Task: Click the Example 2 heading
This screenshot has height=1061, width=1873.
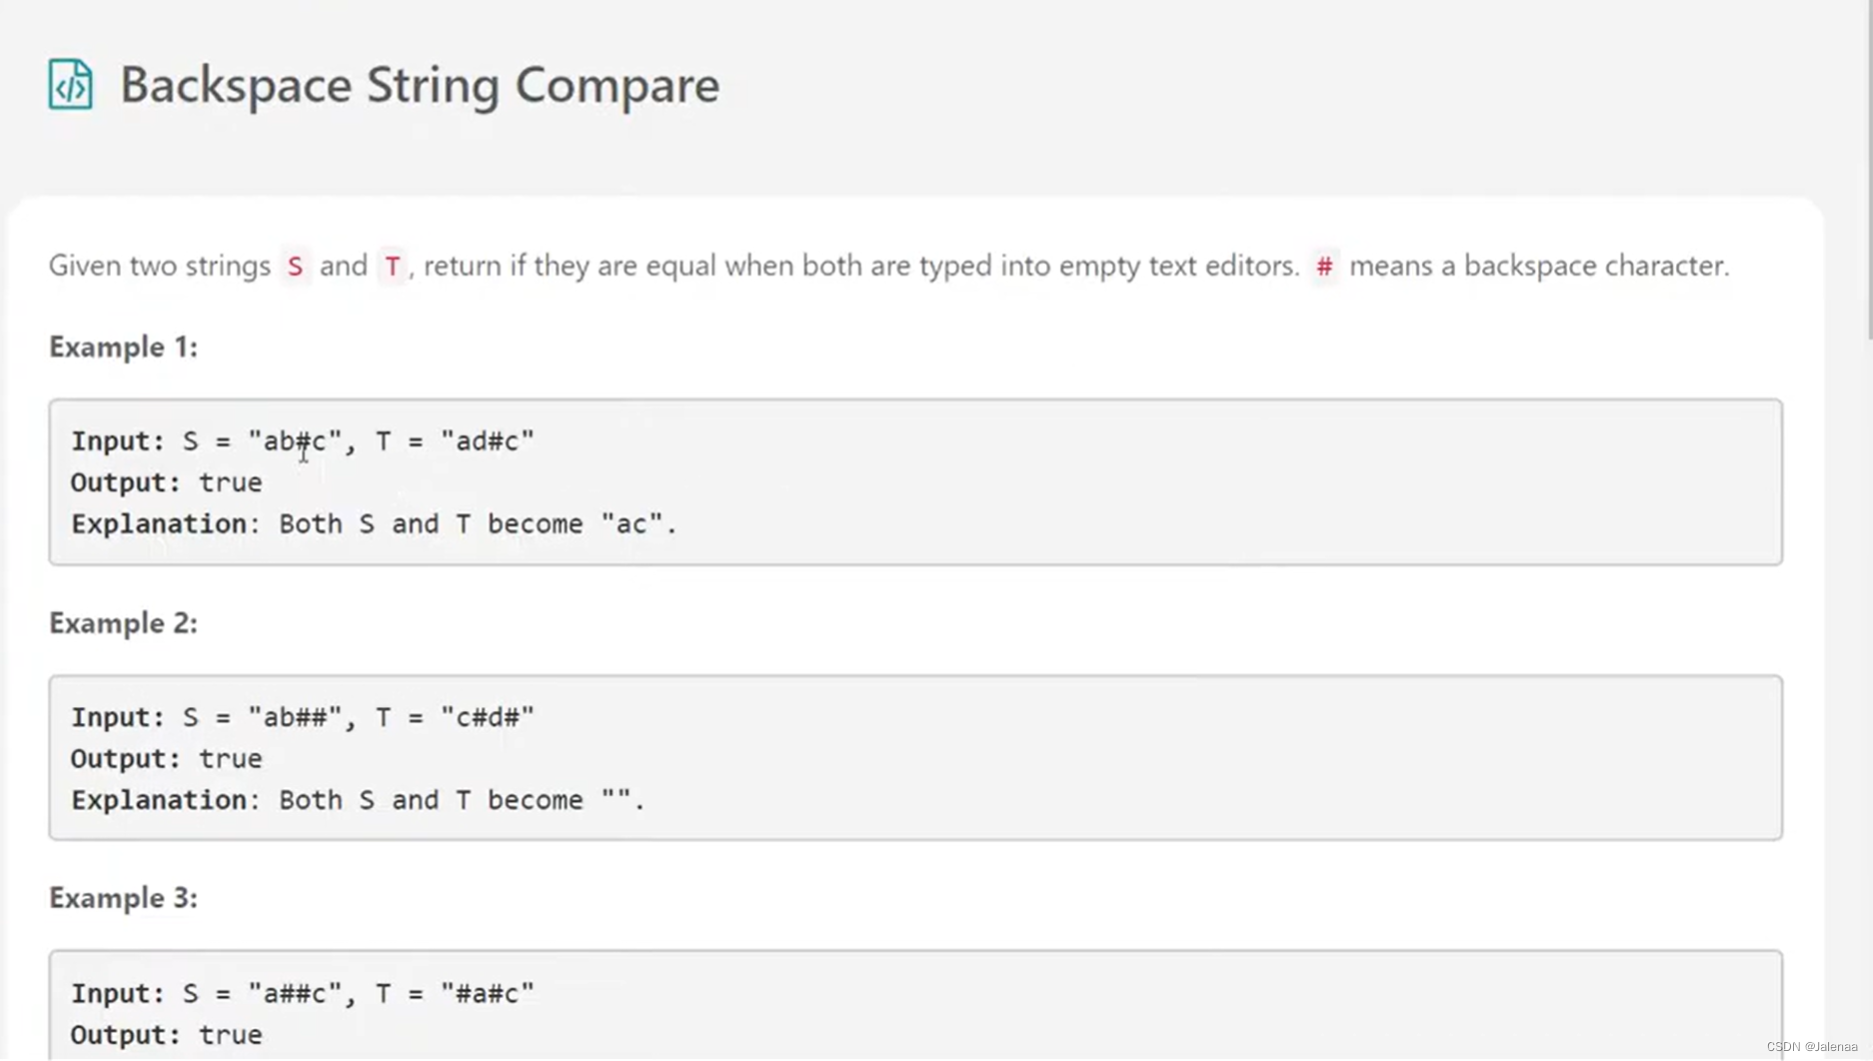Action: pyautogui.click(x=123, y=623)
